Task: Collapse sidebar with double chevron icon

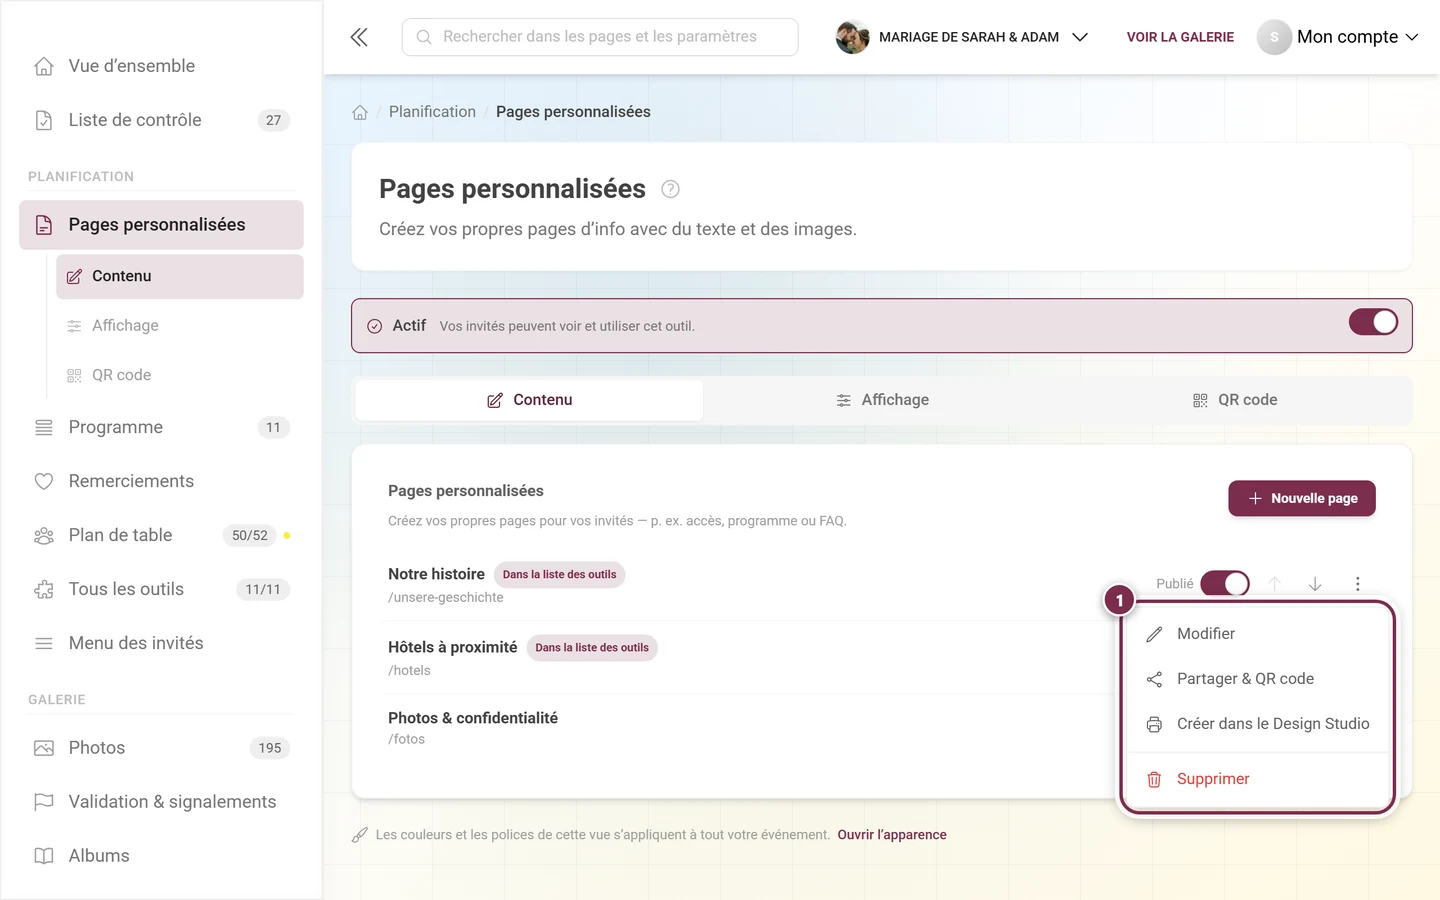Action: coord(359,37)
